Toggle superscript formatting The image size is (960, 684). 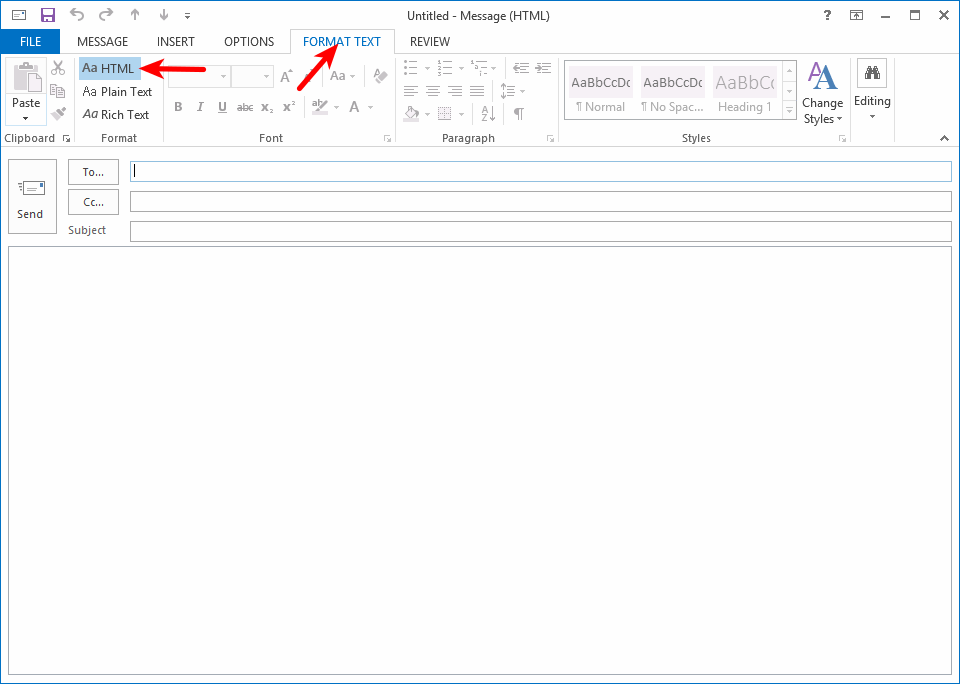click(289, 107)
